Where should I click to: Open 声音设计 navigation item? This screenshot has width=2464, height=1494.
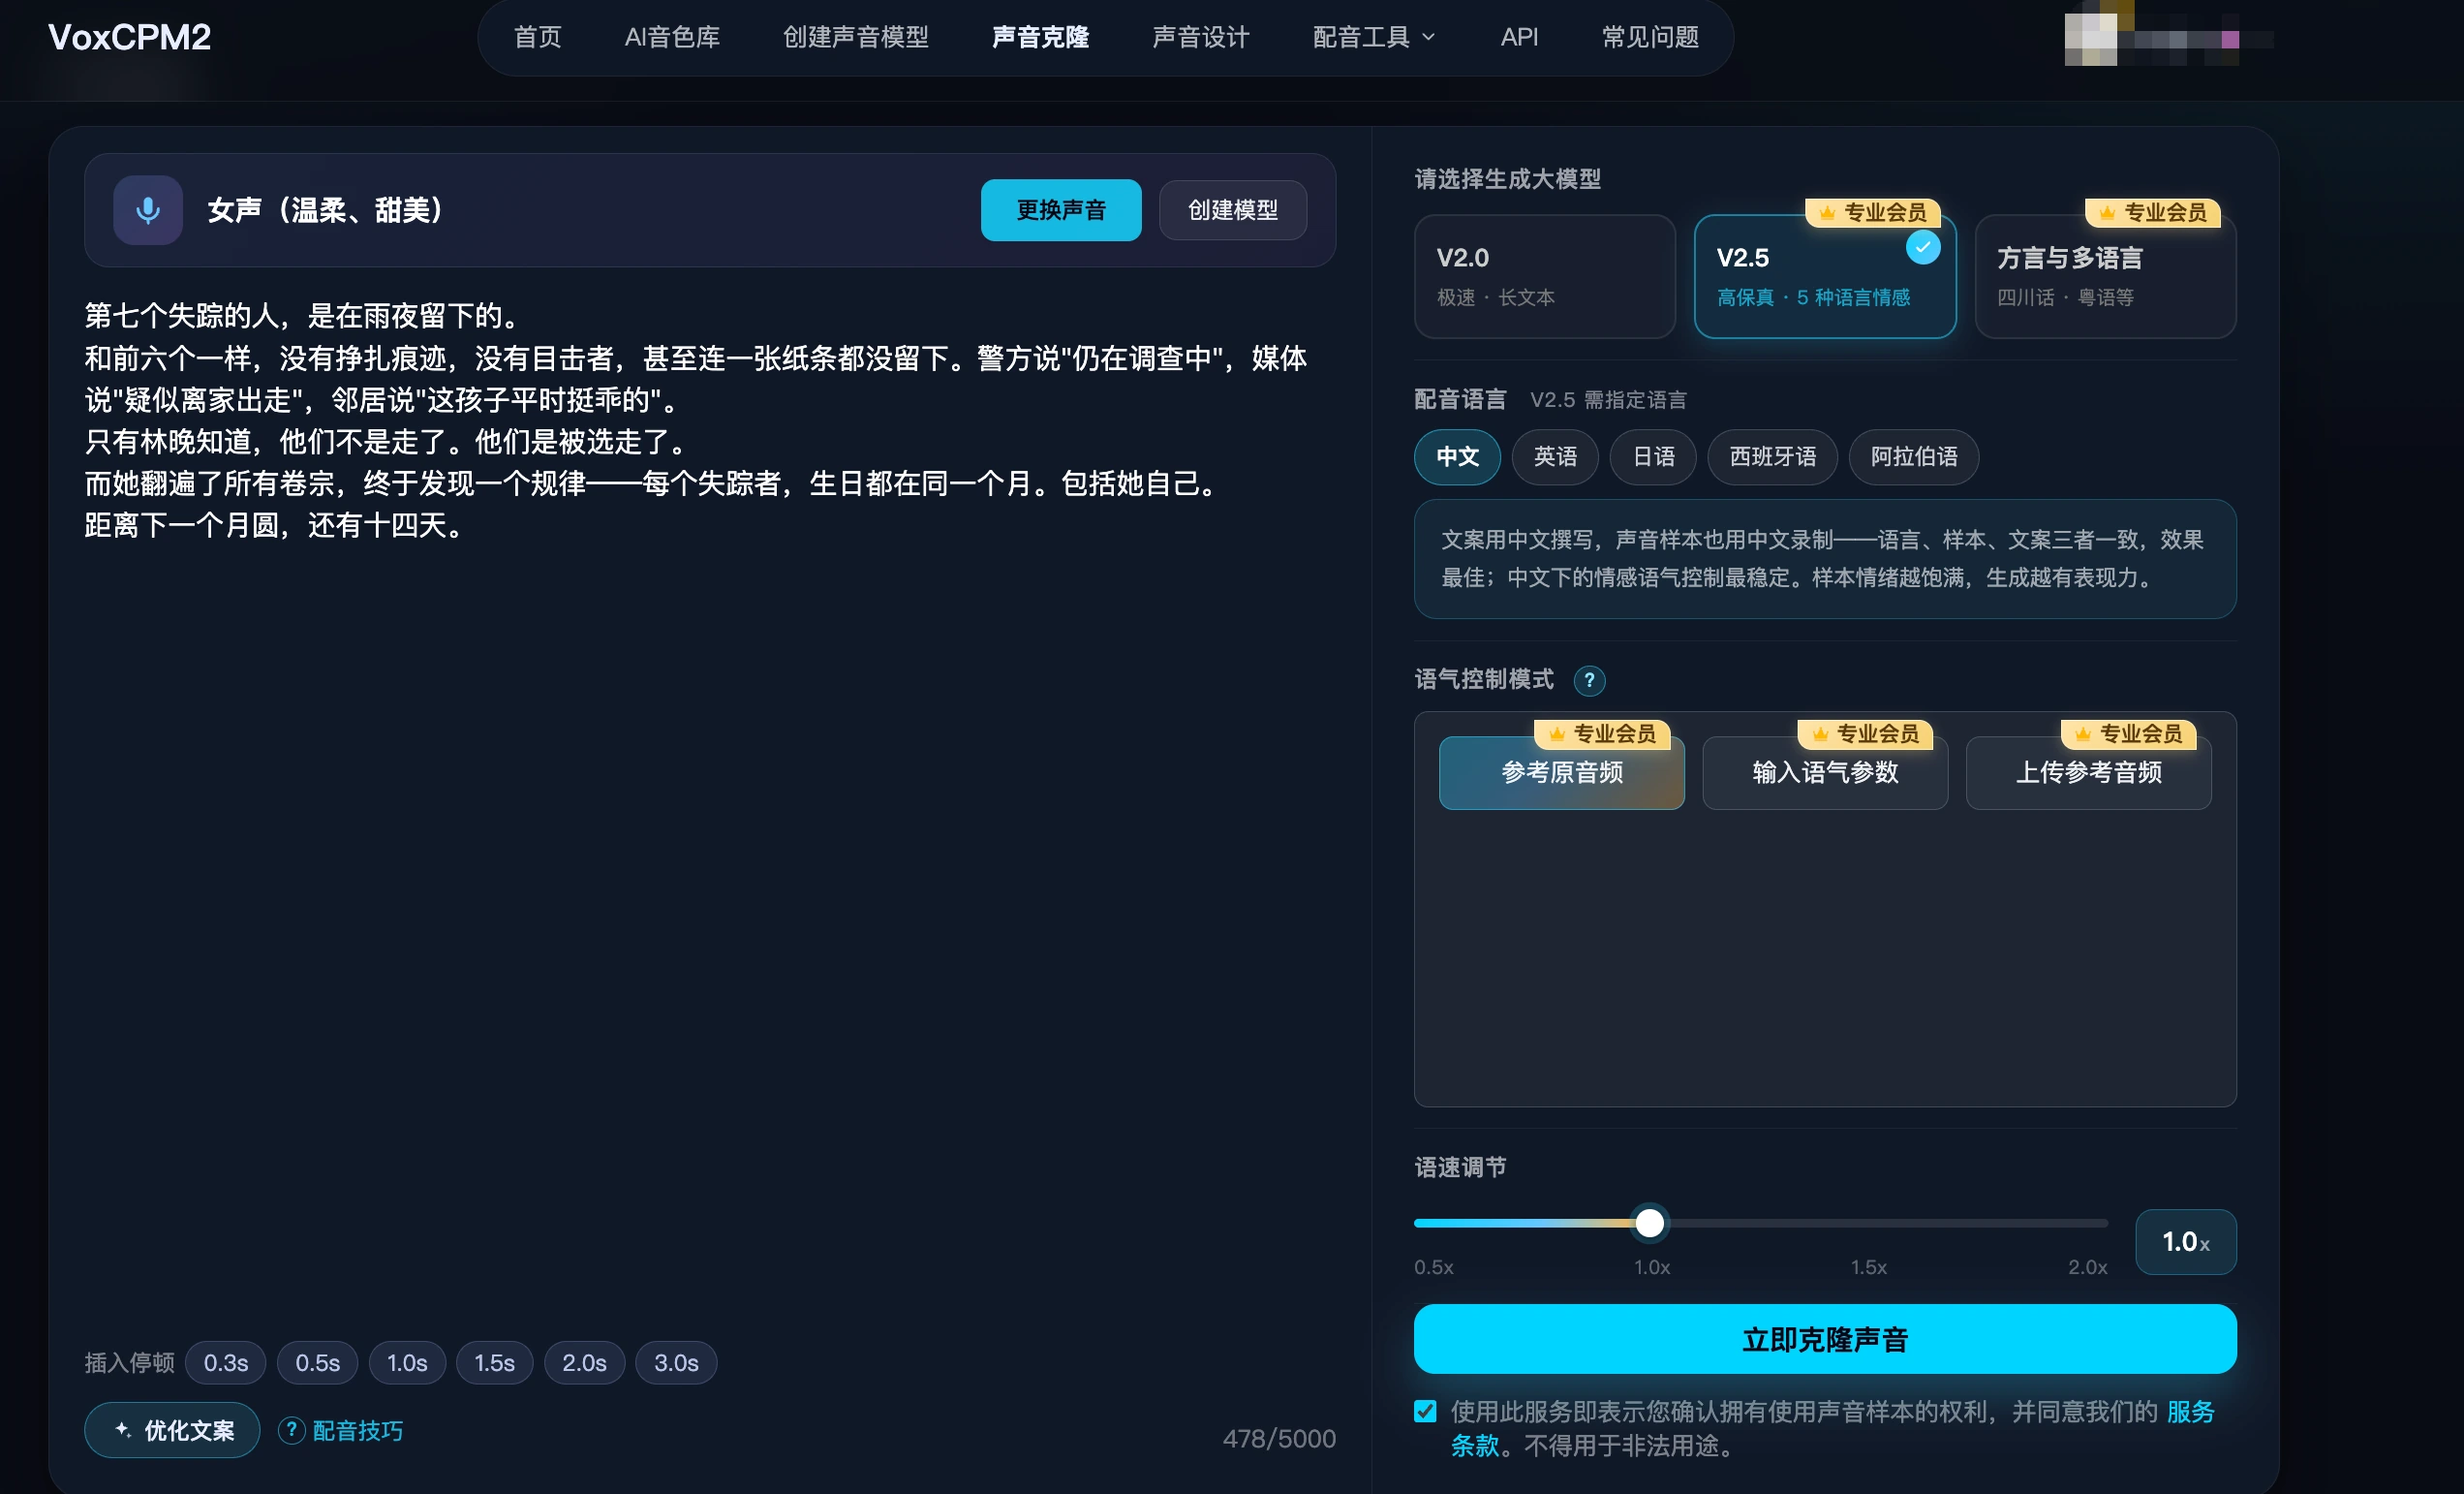1200,37
